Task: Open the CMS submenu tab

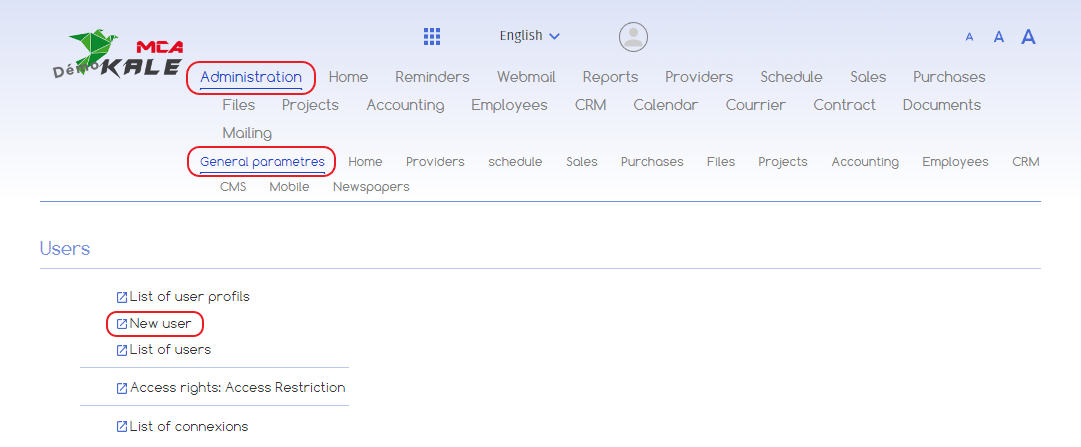Action: tap(233, 187)
